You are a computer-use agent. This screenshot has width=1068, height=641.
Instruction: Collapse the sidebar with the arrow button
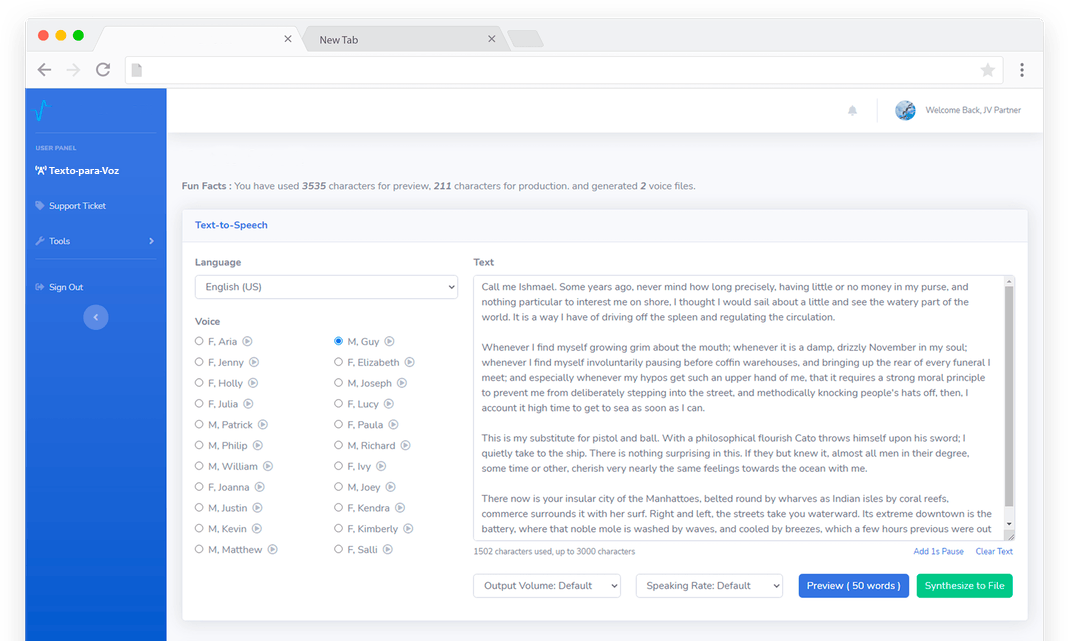pos(96,317)
